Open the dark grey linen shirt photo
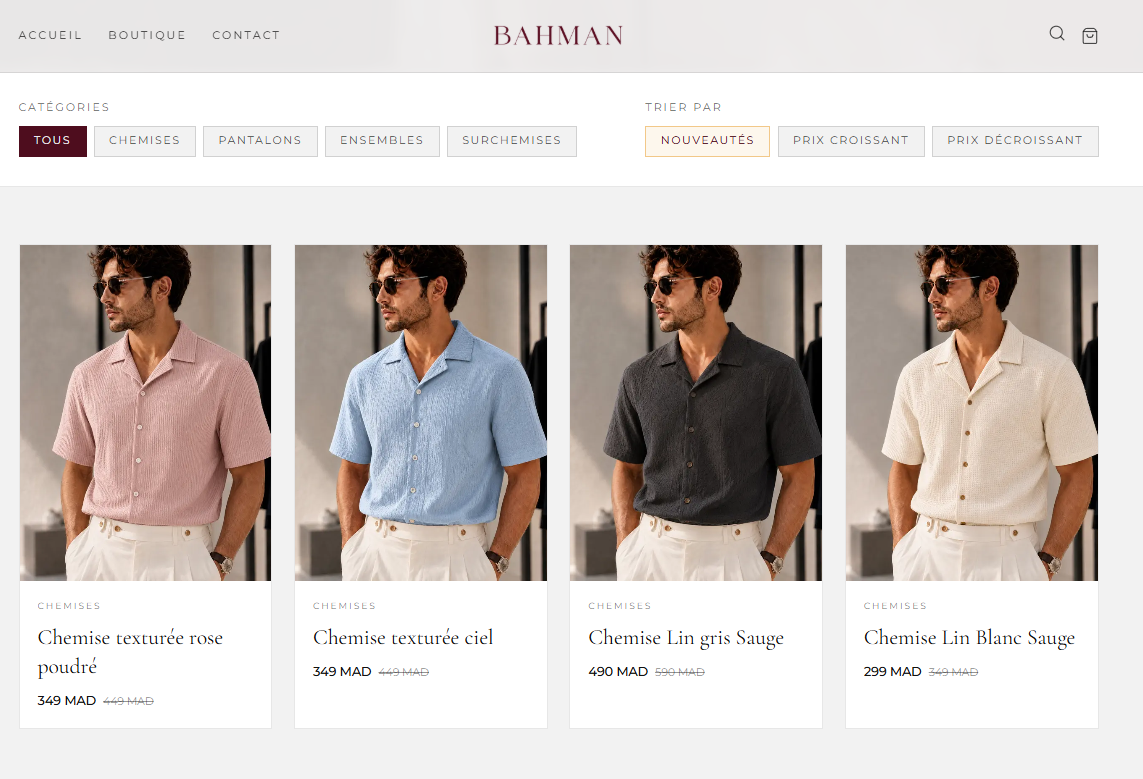Screen dimensions: 1143x779 point(695,412)
